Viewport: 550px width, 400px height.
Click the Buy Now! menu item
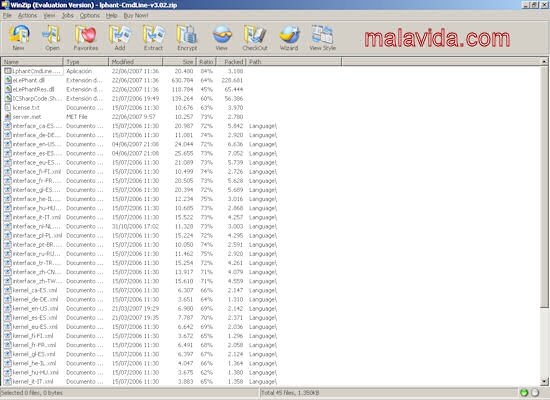pyautogui.click(x=136, y=15)
